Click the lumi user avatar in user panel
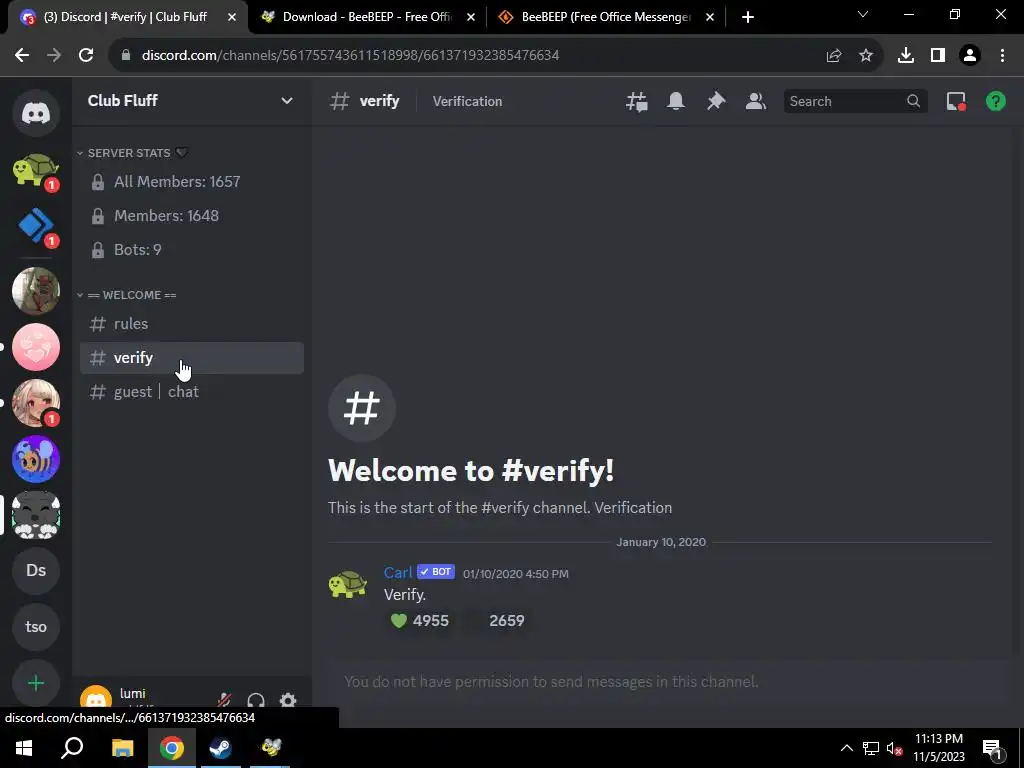 tap(96, 700)
